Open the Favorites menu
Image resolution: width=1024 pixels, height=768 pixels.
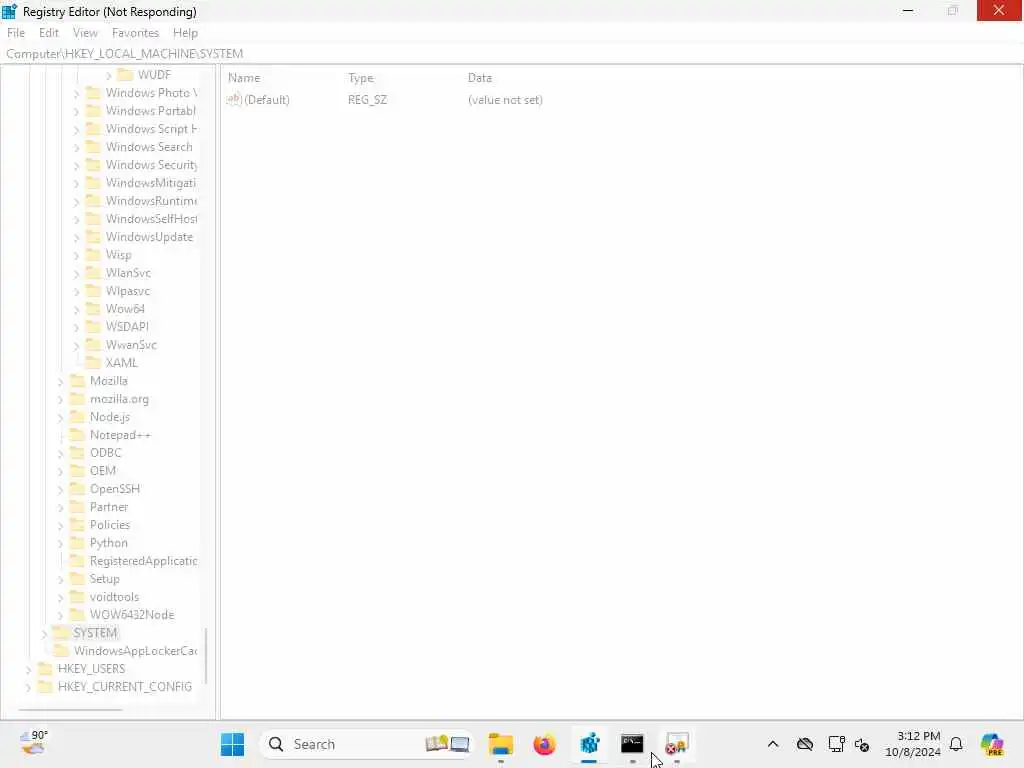(x=135, y=33)
